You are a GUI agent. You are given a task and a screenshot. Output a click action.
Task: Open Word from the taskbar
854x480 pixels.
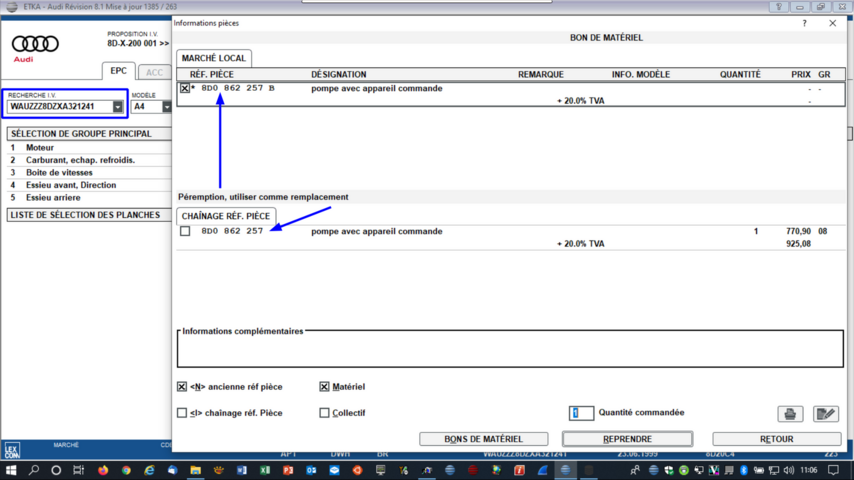(x=242, y=470)
